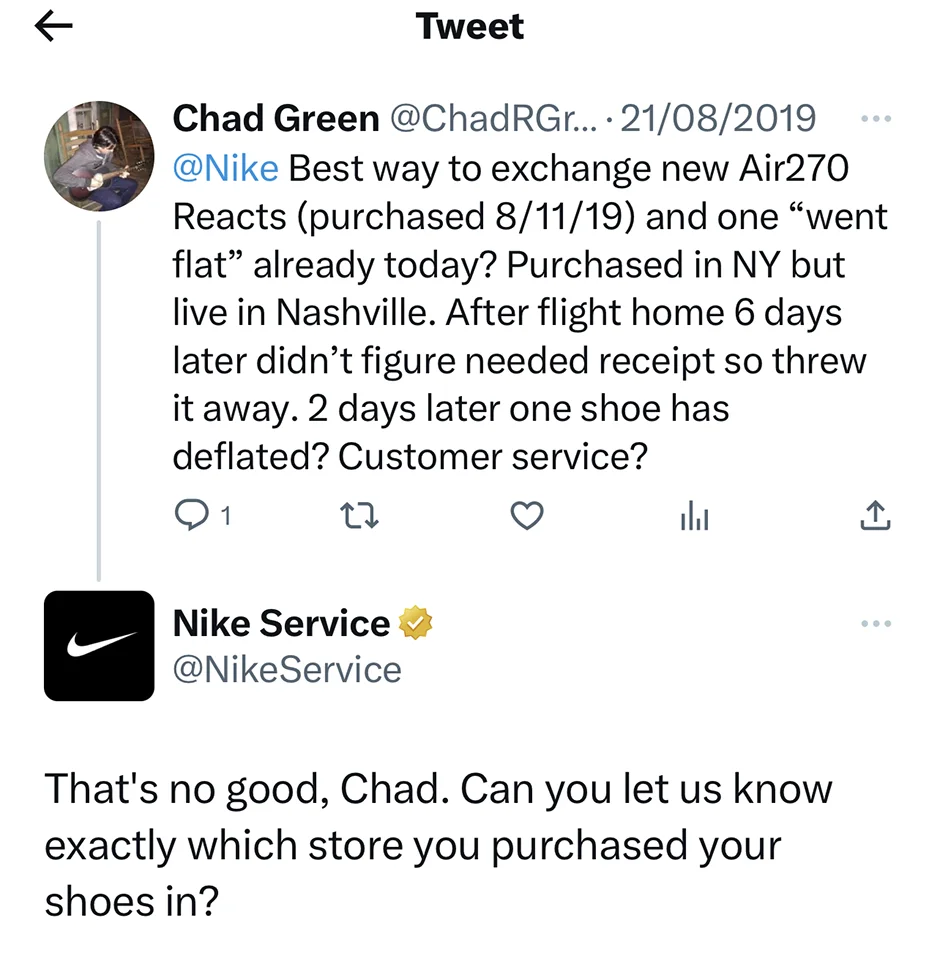Tap the heart icon to like the tweet
Viewport: 940px width, 953px height.
(x=527, y=515)
